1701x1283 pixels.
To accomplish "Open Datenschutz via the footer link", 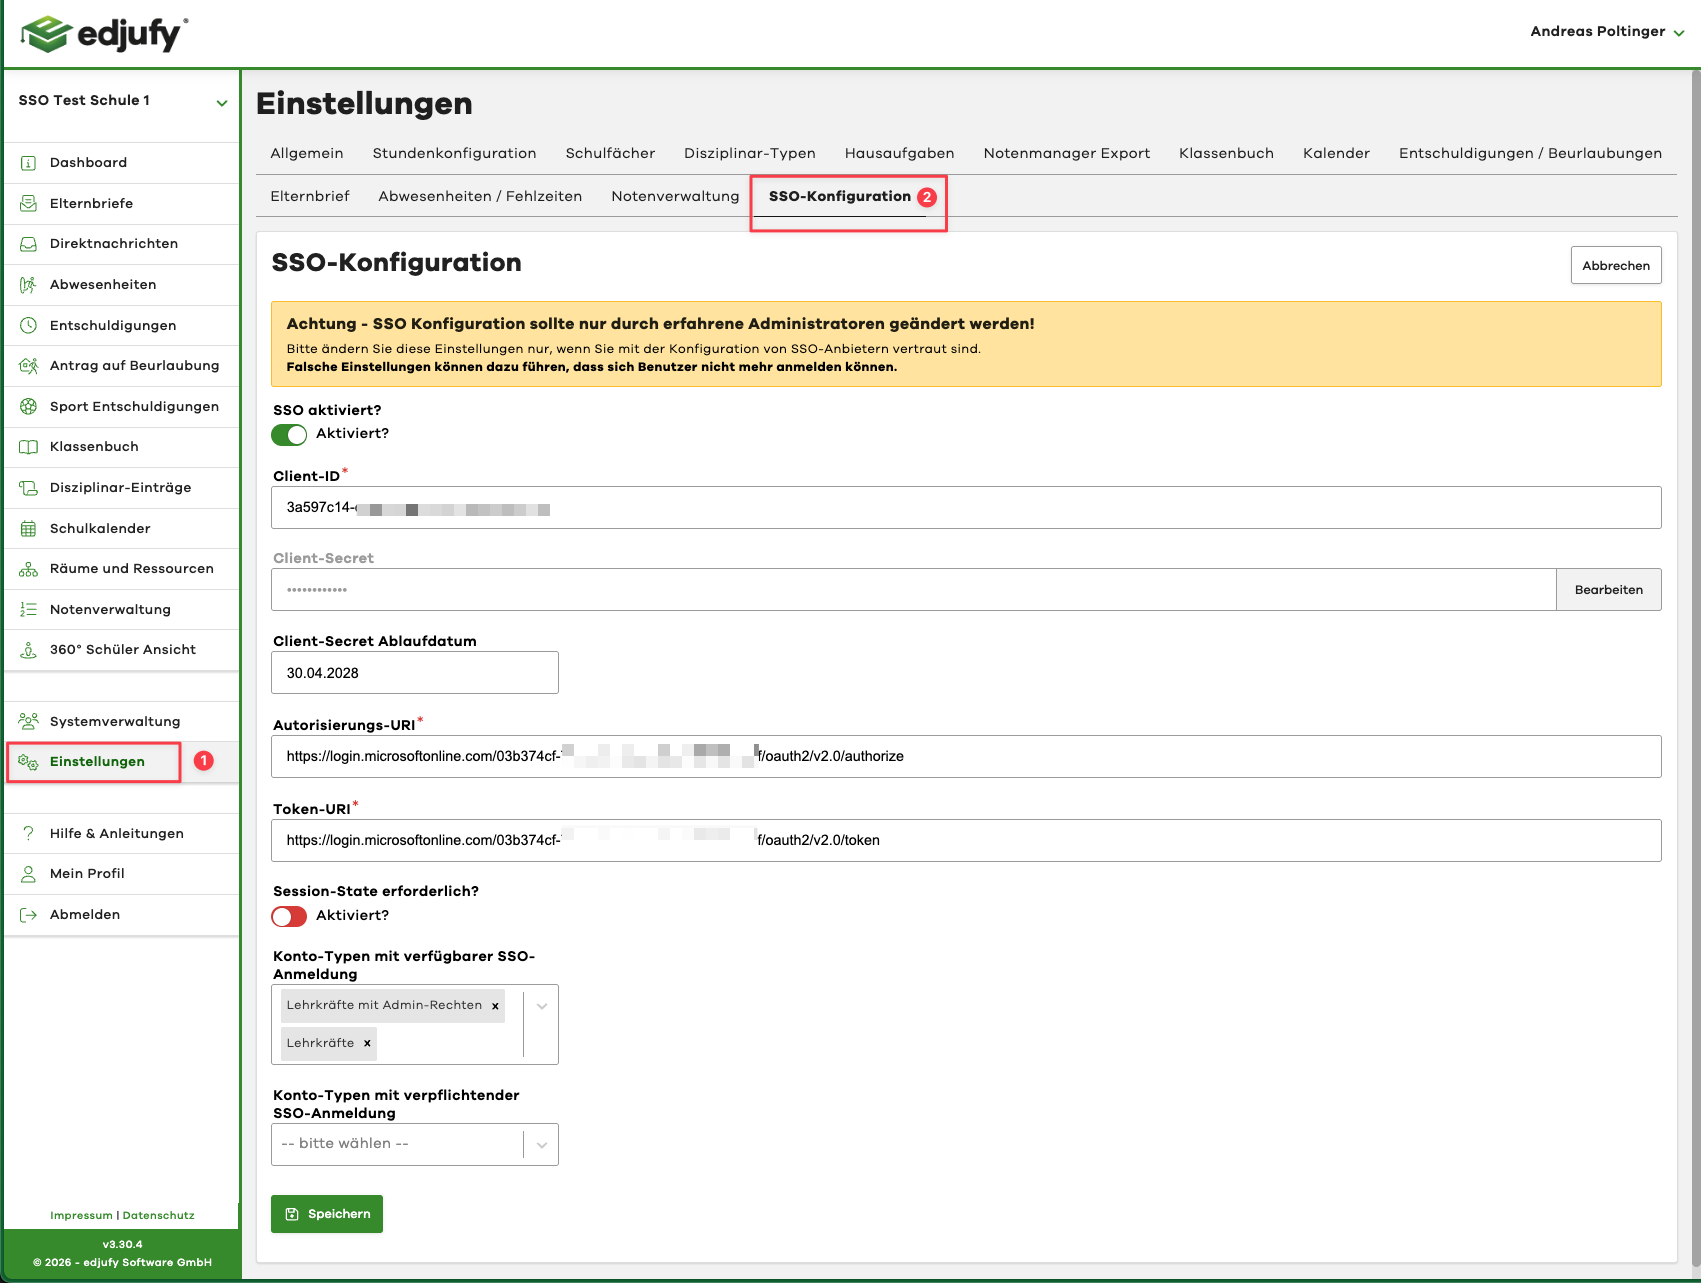I will (157, 1215).
